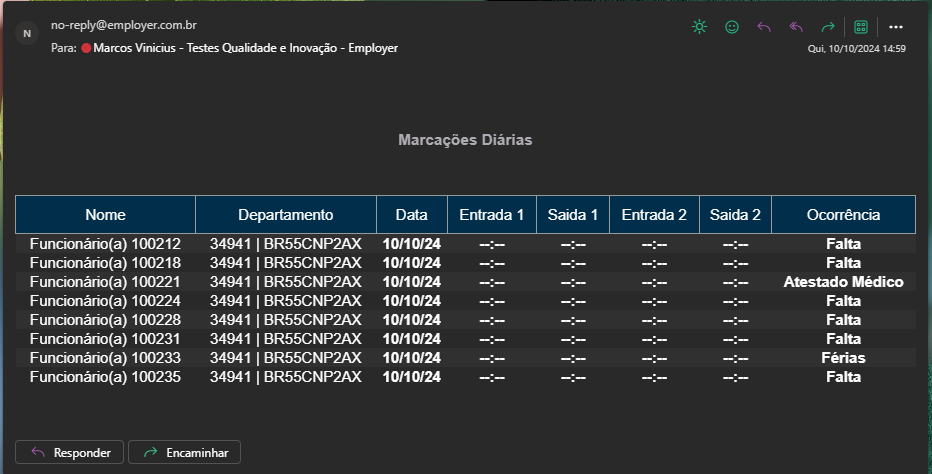Select Funcionário(a) 100212 name cell
The image size is (932, 474).
(105, 244)
